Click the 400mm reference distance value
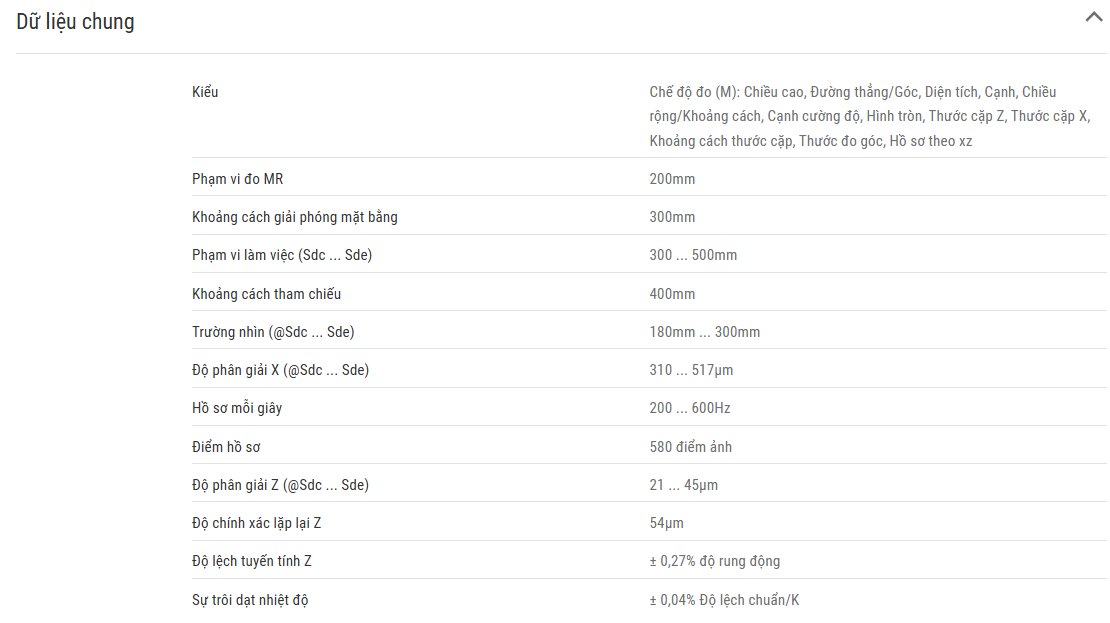This screenshot has width=1110, height=623. pyautogui.click(x=672, y=294)
